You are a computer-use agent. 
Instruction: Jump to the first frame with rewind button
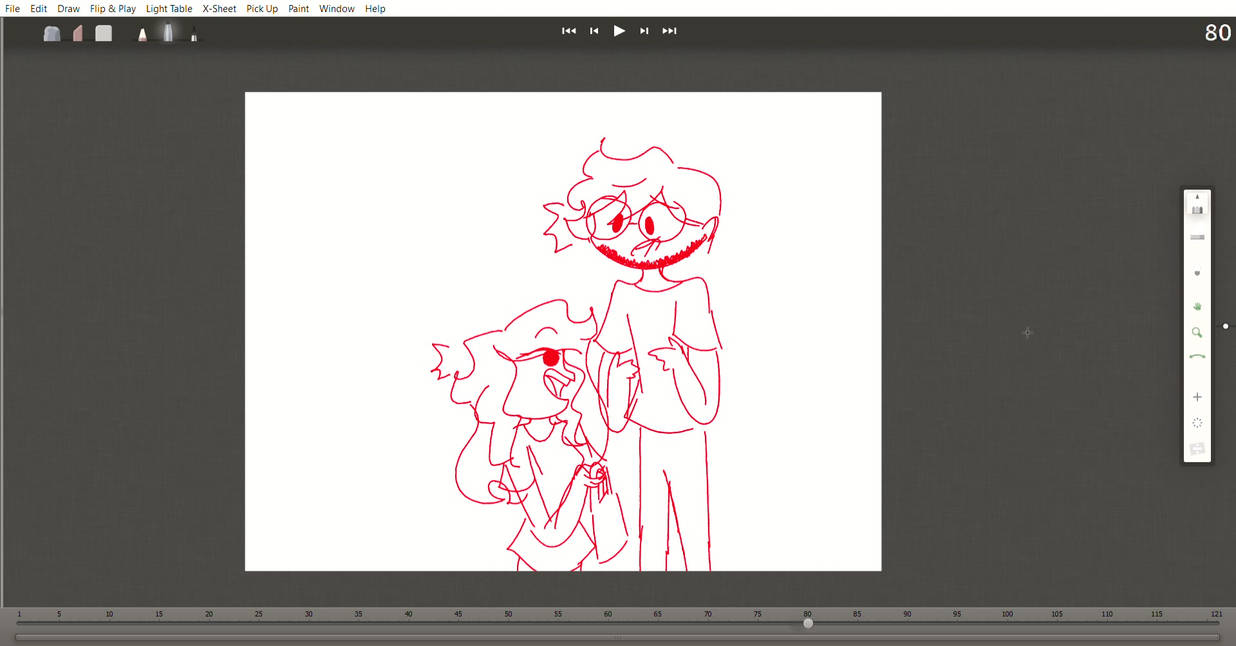(x=568, y=30)
